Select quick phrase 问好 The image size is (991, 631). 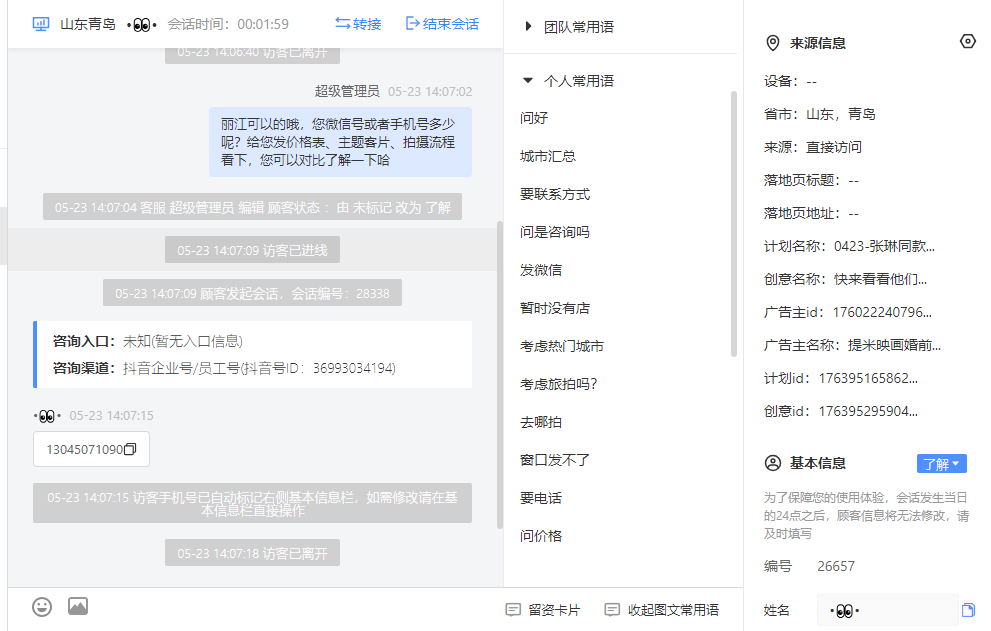click(x=534, y=118)
